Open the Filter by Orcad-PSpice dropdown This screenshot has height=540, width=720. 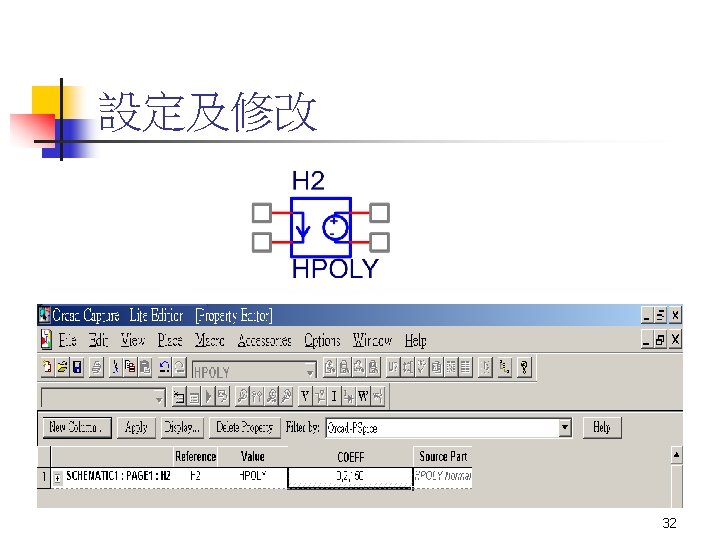565,428
